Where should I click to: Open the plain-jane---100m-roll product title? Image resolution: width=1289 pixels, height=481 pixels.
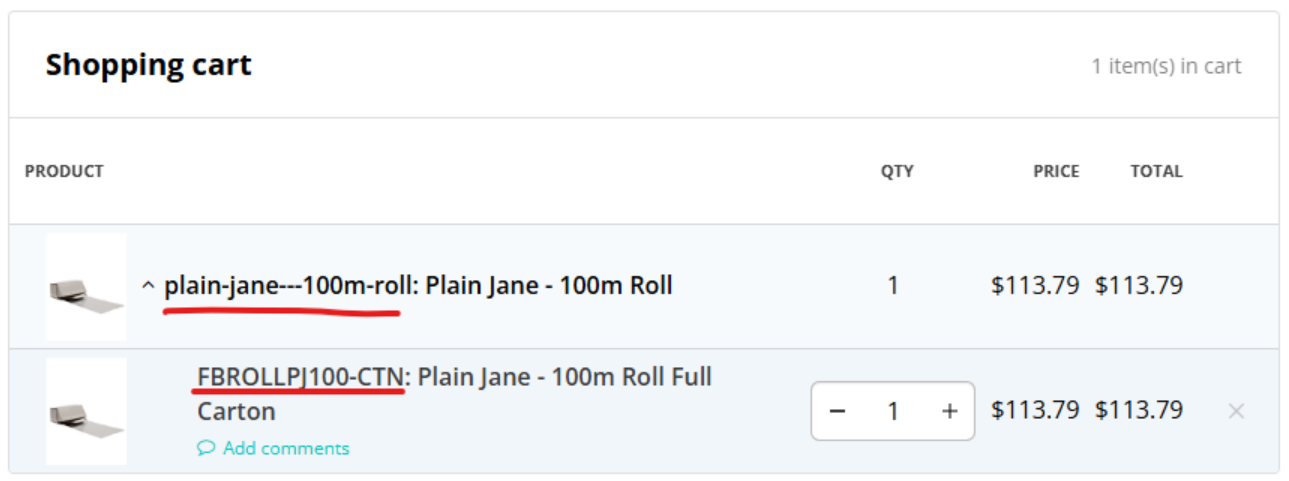tap(418, 286)
